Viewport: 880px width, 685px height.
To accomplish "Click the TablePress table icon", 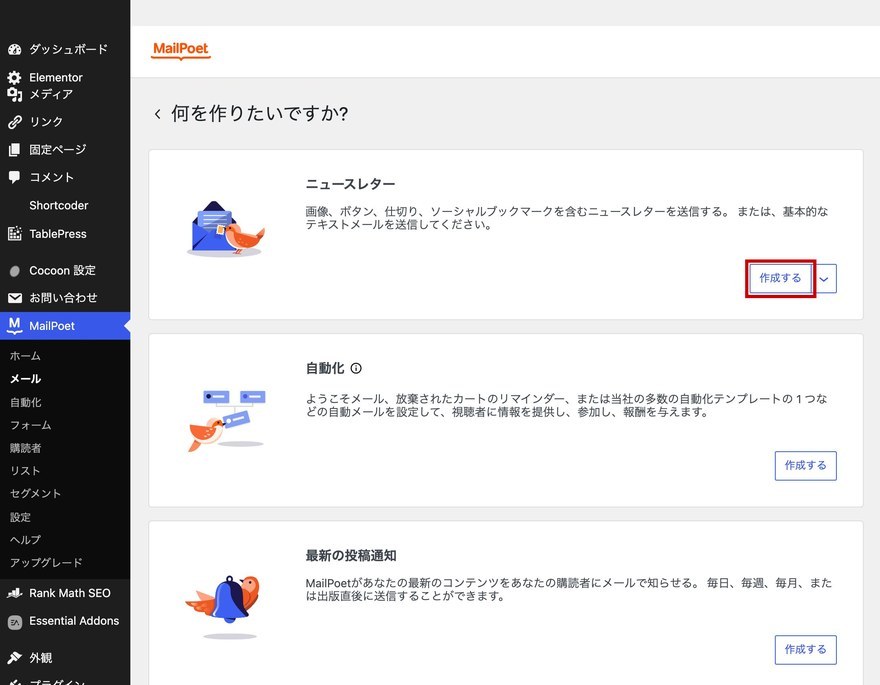I will point(15,233).
